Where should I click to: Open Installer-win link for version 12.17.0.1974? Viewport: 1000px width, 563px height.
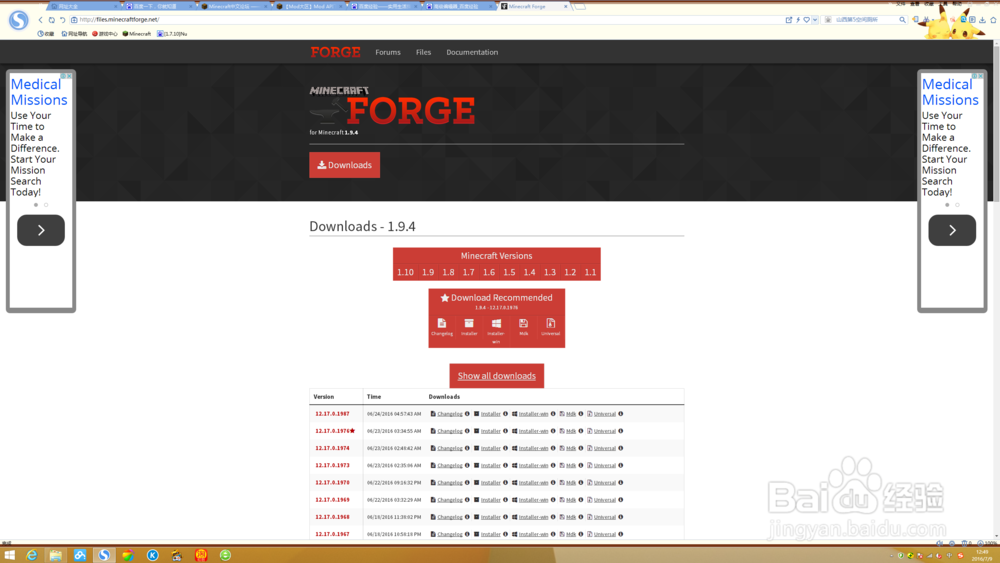533,448
